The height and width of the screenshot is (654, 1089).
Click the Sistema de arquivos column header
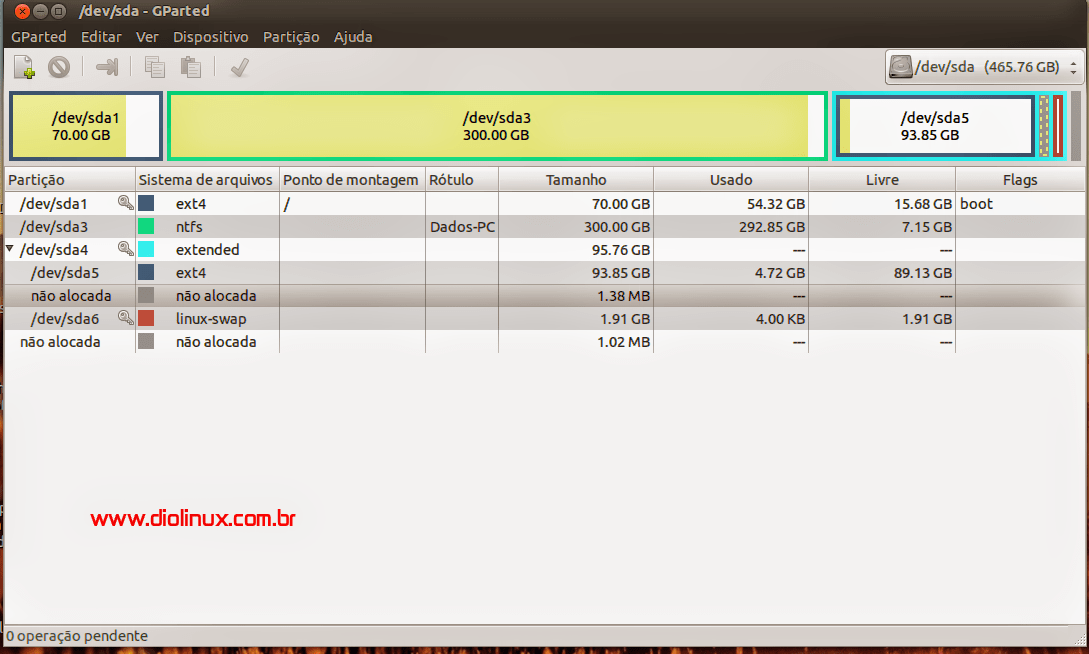tap(206, 180)
